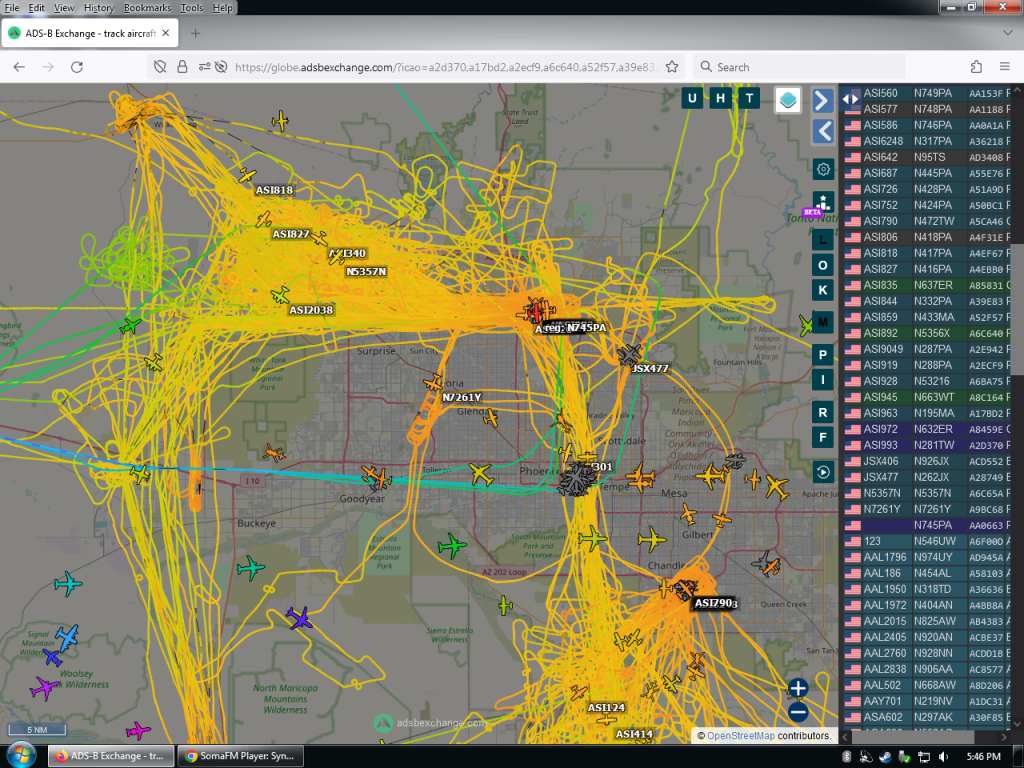Screen dimensions: 1024x768
Task: Click the taskbar volume speaker icon
Action: pyautogui.click(x=943, y=757)
